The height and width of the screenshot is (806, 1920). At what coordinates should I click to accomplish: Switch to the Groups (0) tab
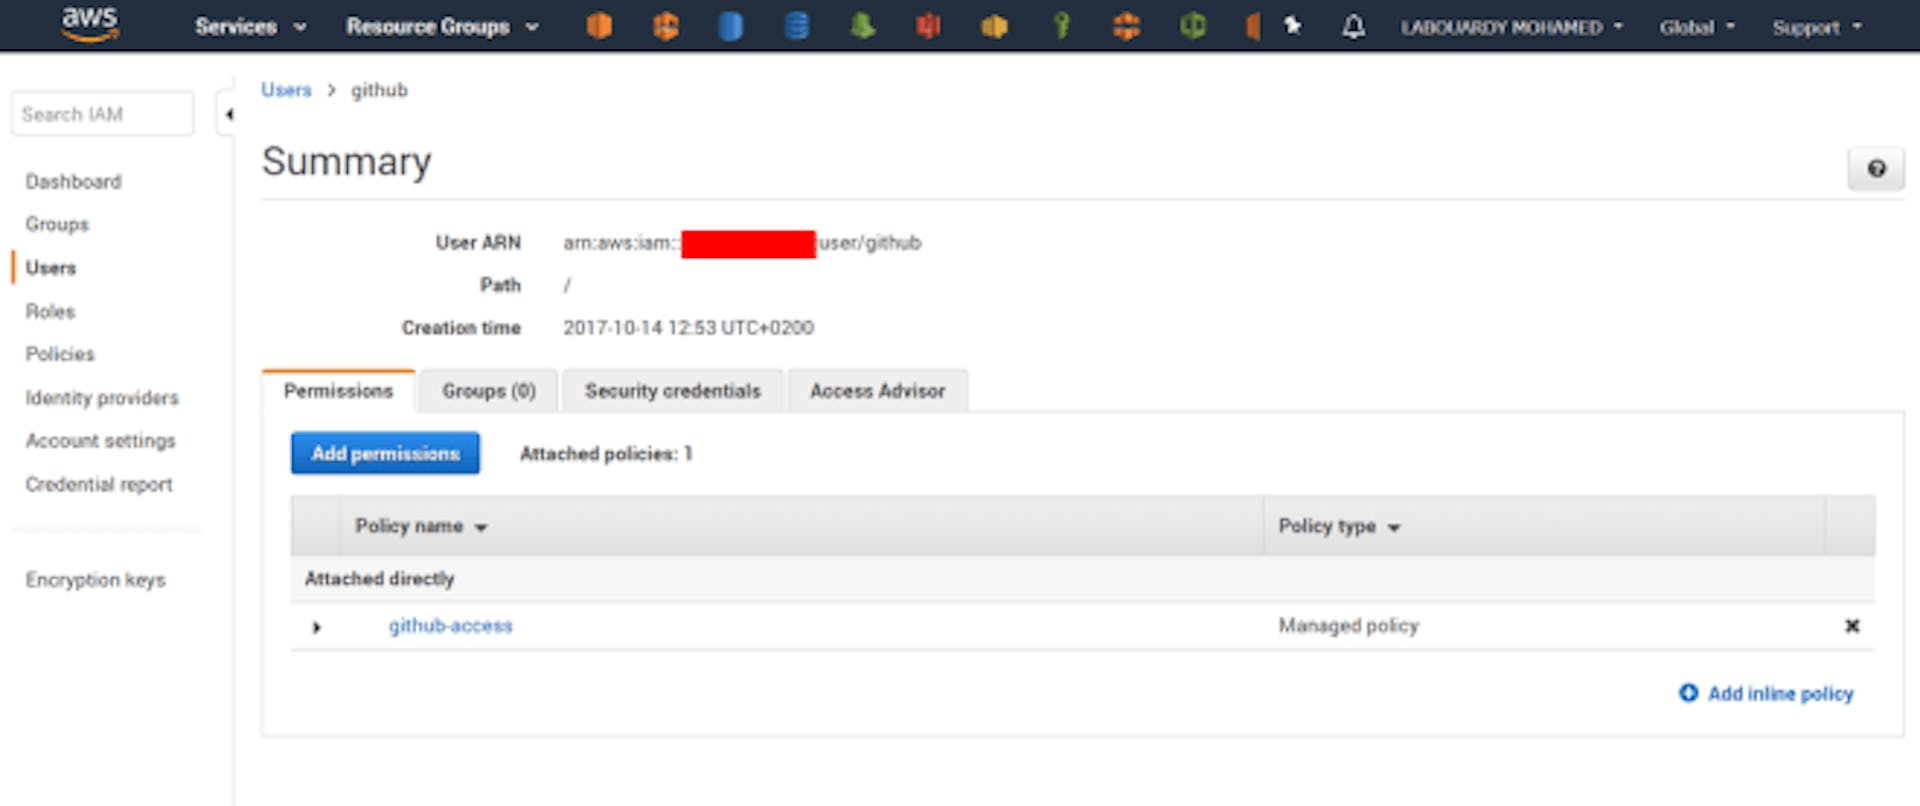pyautogui.click(x=489, y=391)
